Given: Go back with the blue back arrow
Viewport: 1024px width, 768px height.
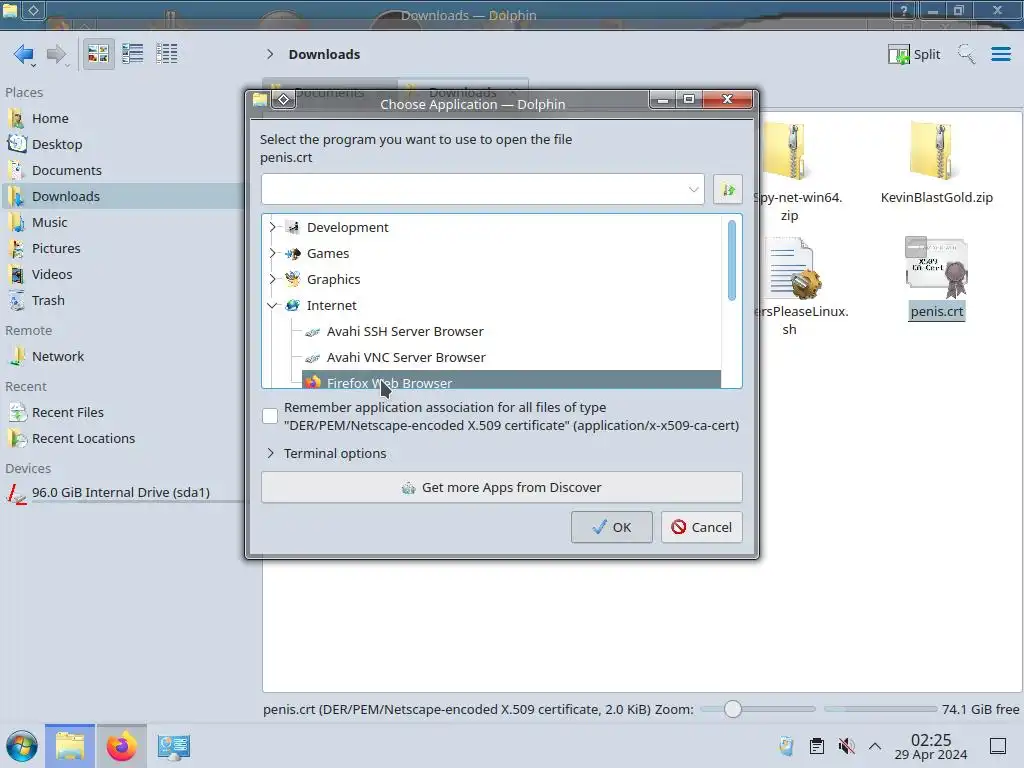Looking at the screenshot, I should (24, 54).
